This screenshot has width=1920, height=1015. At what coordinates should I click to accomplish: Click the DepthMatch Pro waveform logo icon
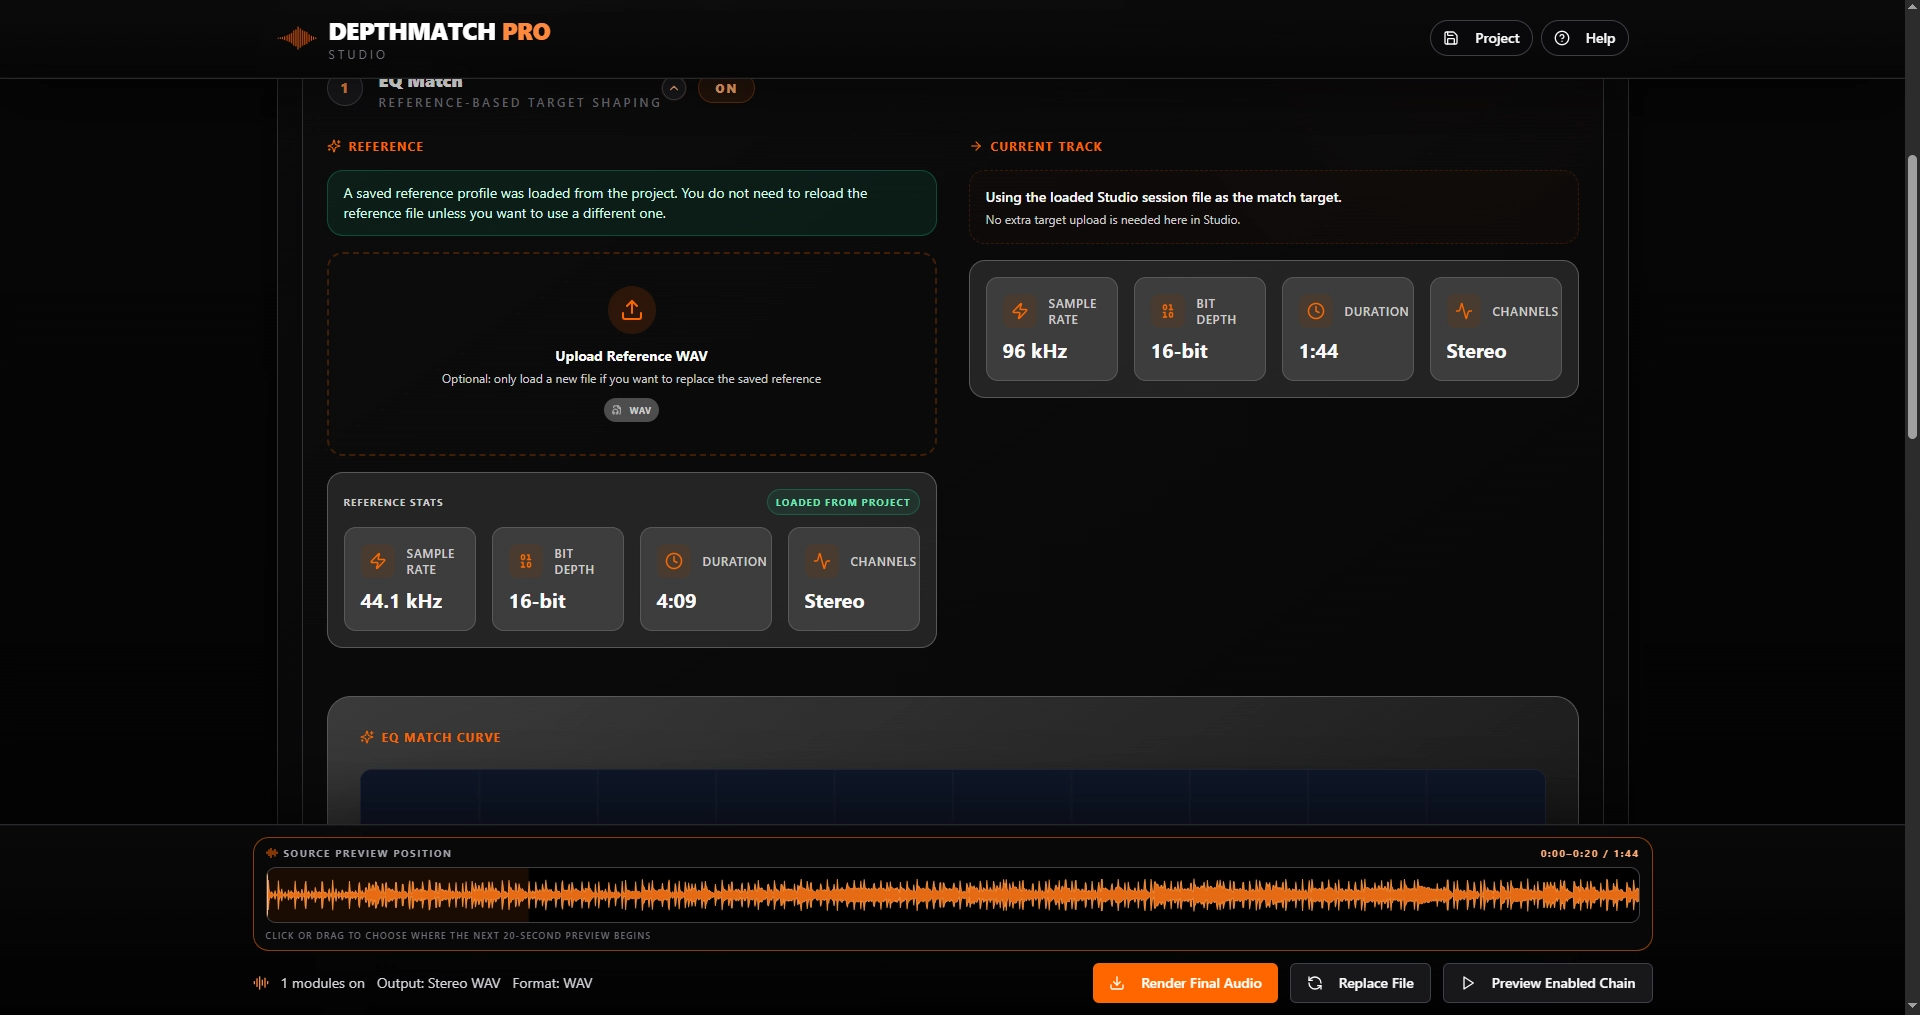pos(297,39)
